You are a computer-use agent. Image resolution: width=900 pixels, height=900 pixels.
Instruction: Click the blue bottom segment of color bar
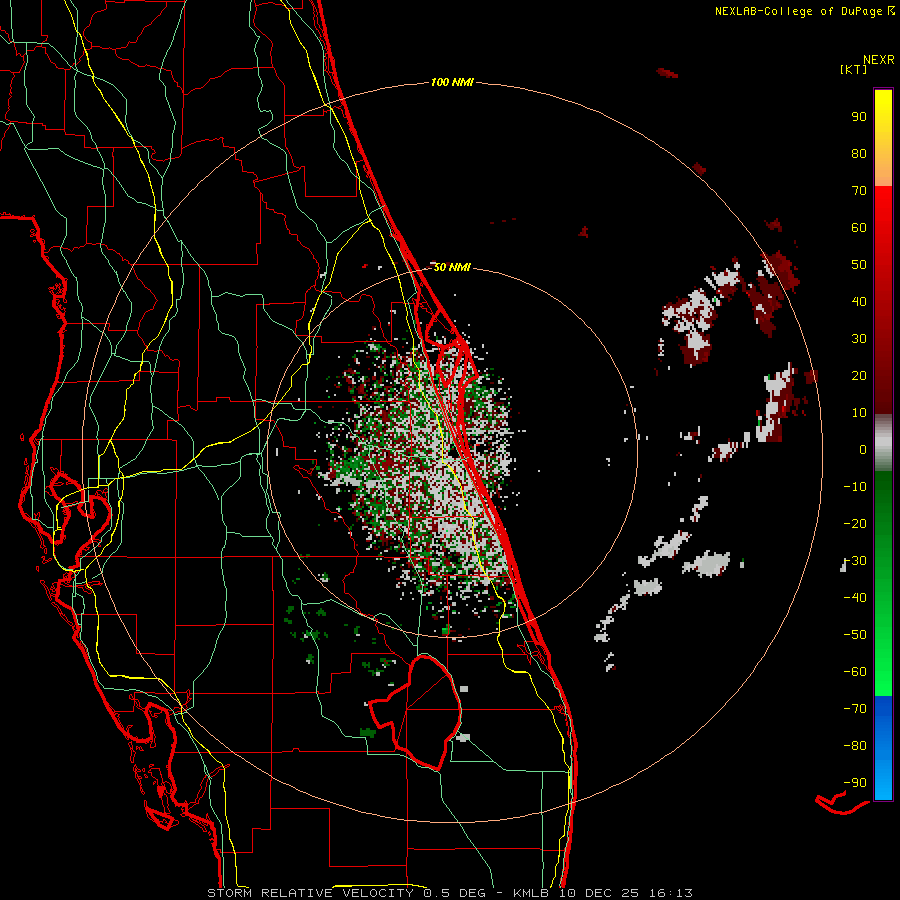(x=883, y=748)
